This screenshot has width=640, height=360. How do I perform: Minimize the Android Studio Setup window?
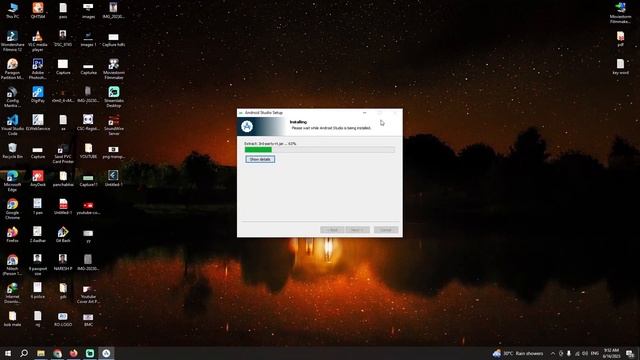pyautogui.click(x=364, y=113)
